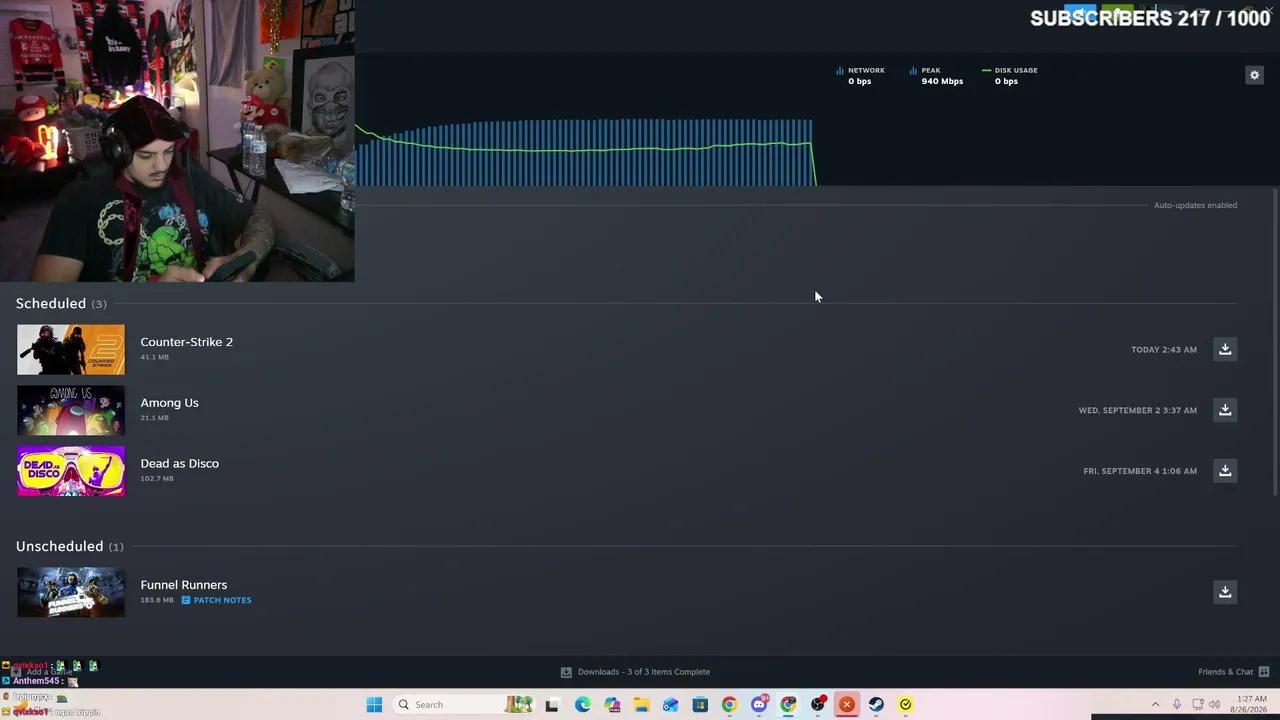Open Copilot from the taskbar

(x=612, y=705)
